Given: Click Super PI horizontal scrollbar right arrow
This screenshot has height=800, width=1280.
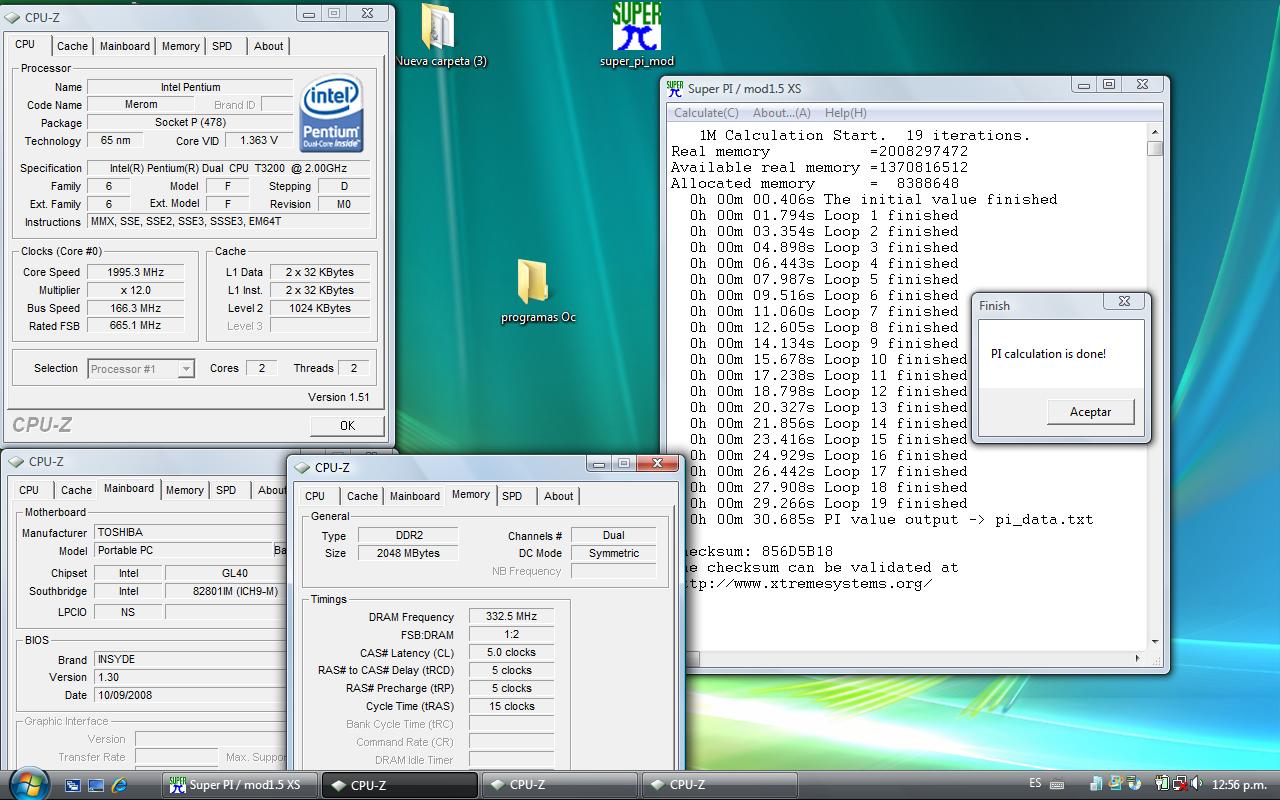Looking at the screenshot, I should 1139,658.
